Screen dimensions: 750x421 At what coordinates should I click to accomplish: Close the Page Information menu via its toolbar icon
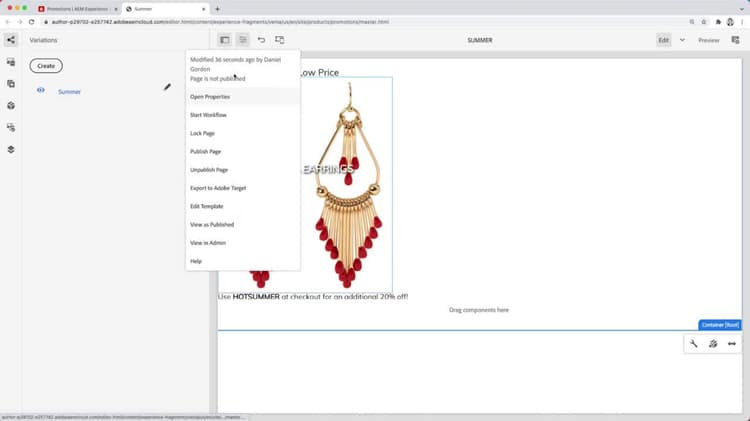pyautogui.click(x=243, y=40)
